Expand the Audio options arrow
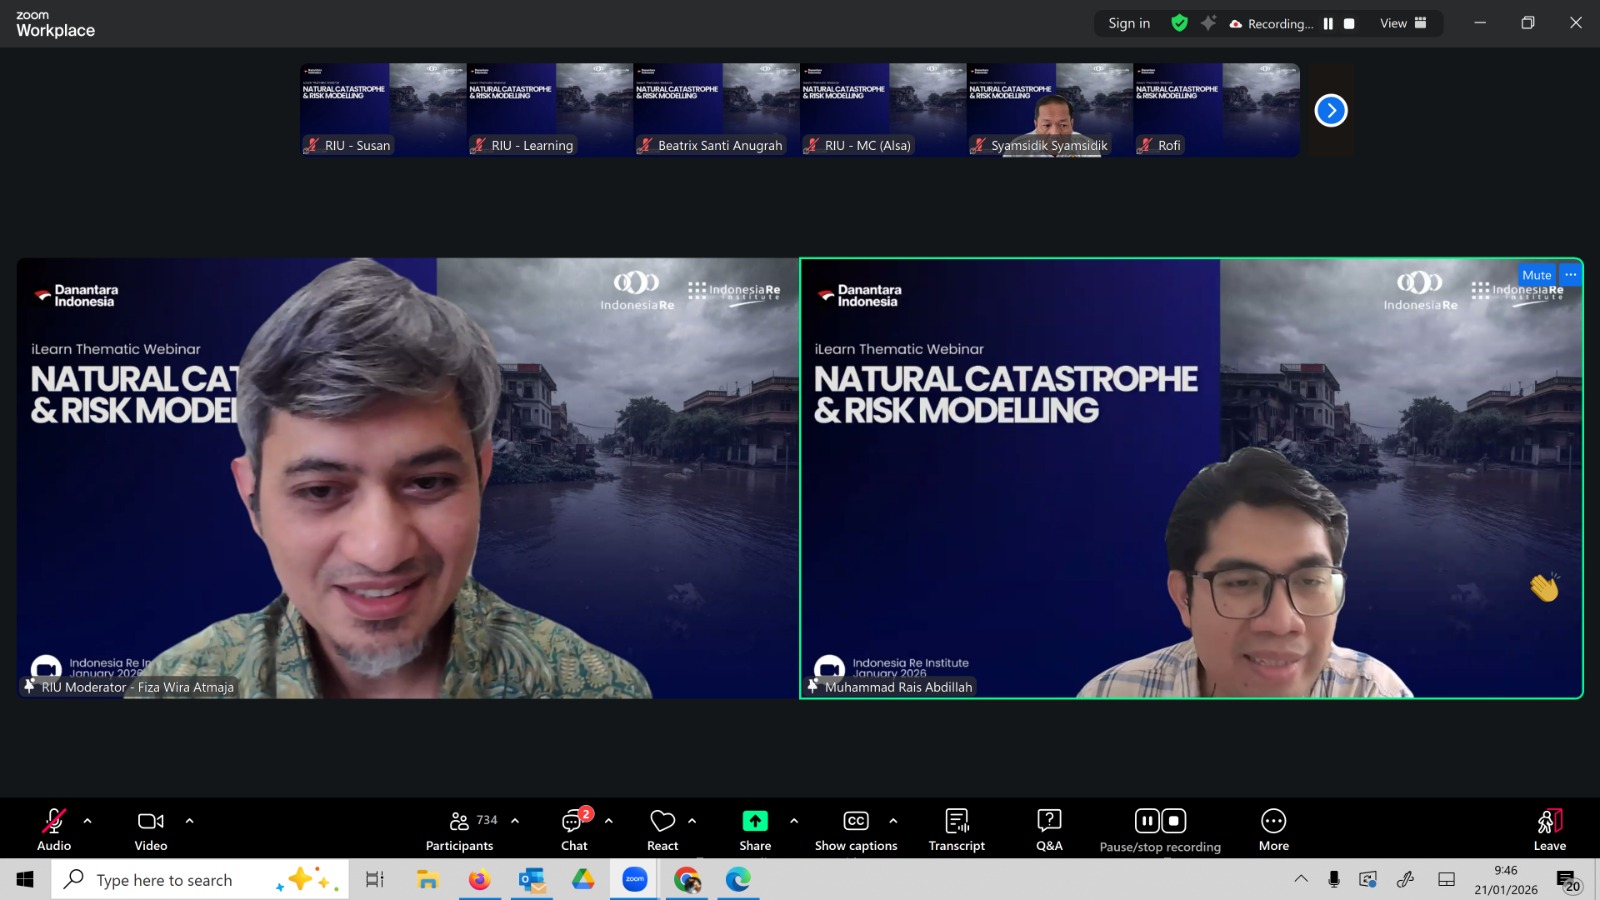1600x900 pixels. tap(88, 821)
